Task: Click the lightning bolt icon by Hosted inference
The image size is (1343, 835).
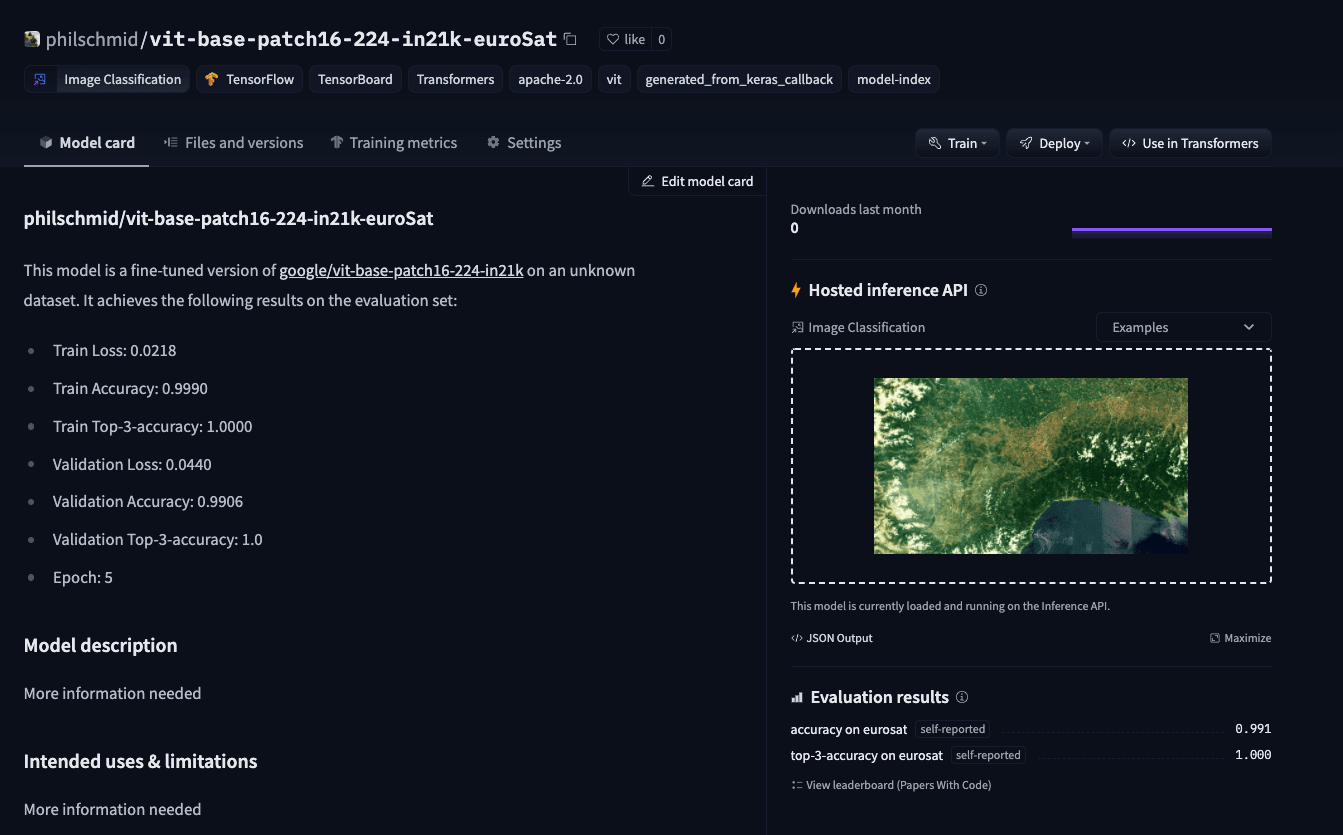Action: click(x=796, y=290)
